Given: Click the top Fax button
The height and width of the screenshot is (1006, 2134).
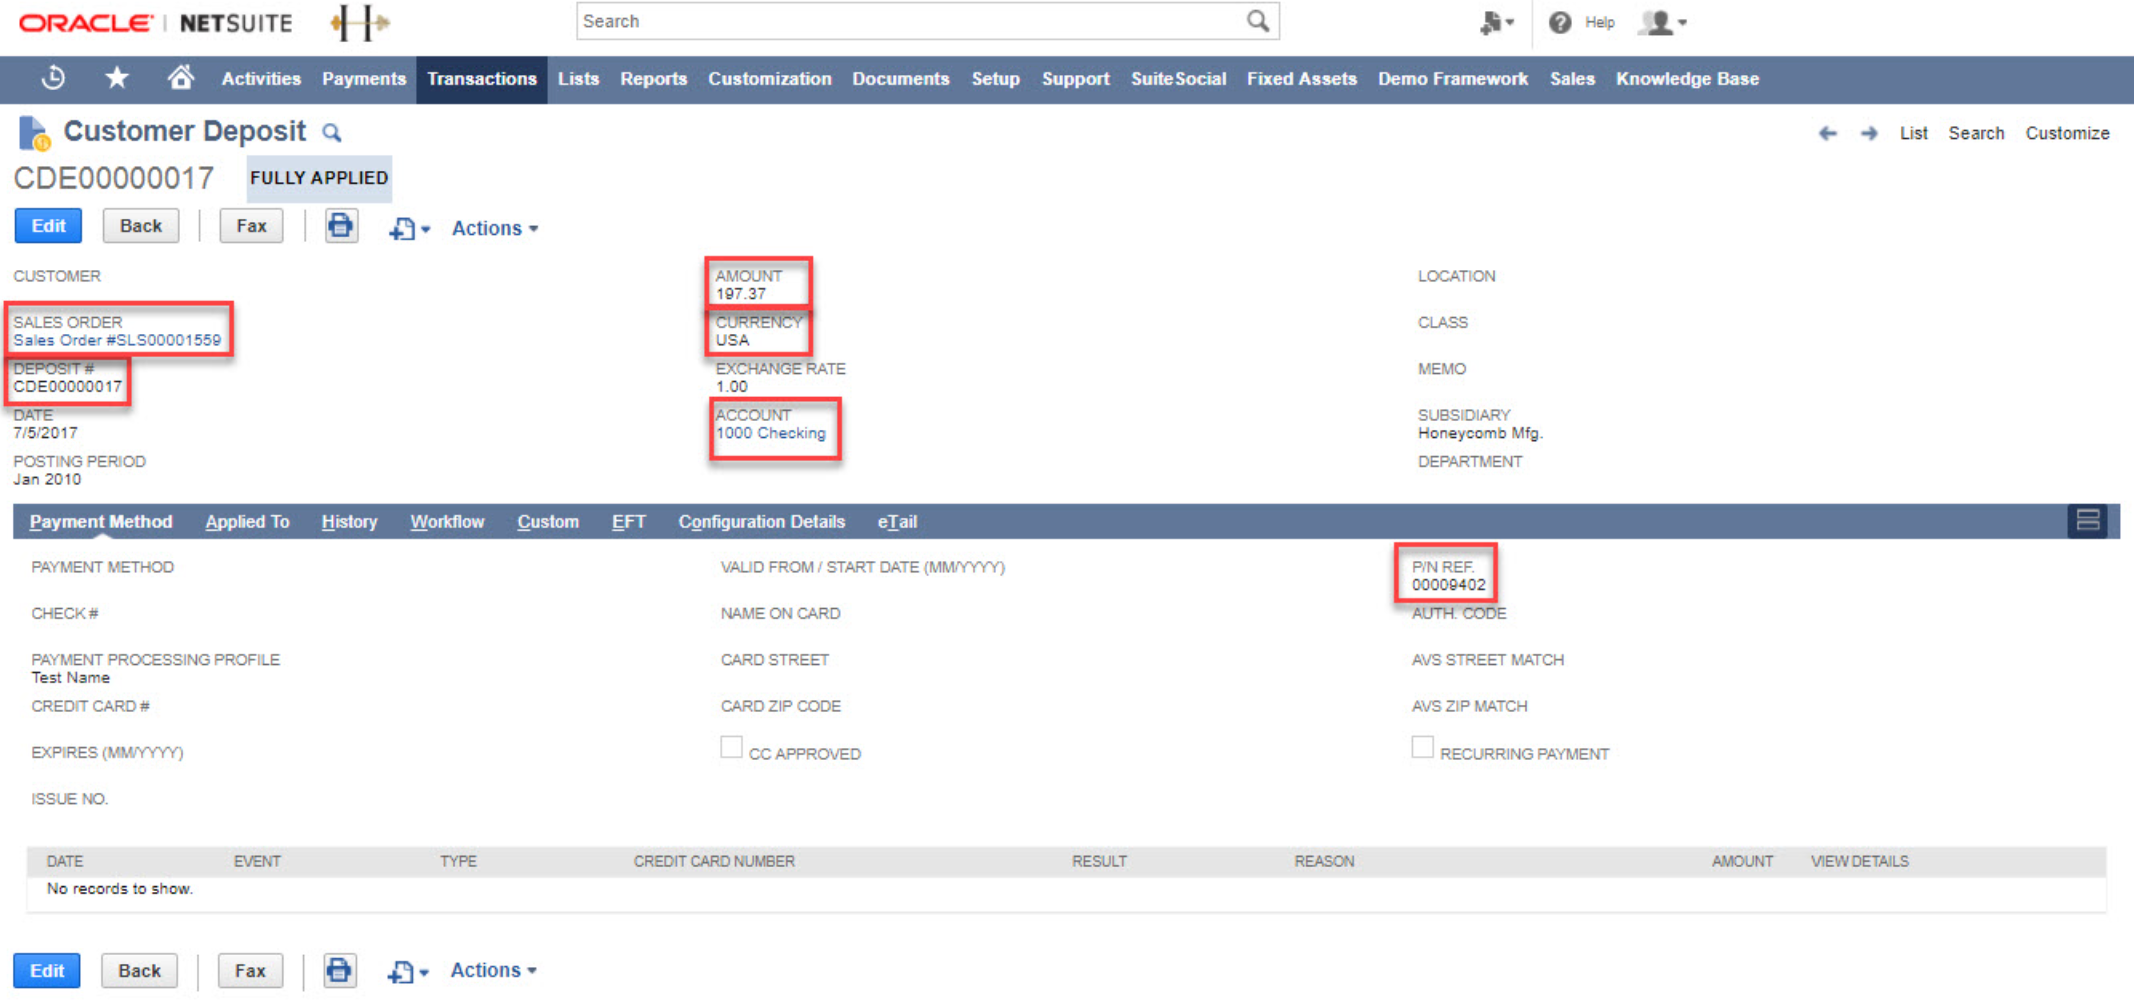Looking at the screenshot, I should point(251,226).
